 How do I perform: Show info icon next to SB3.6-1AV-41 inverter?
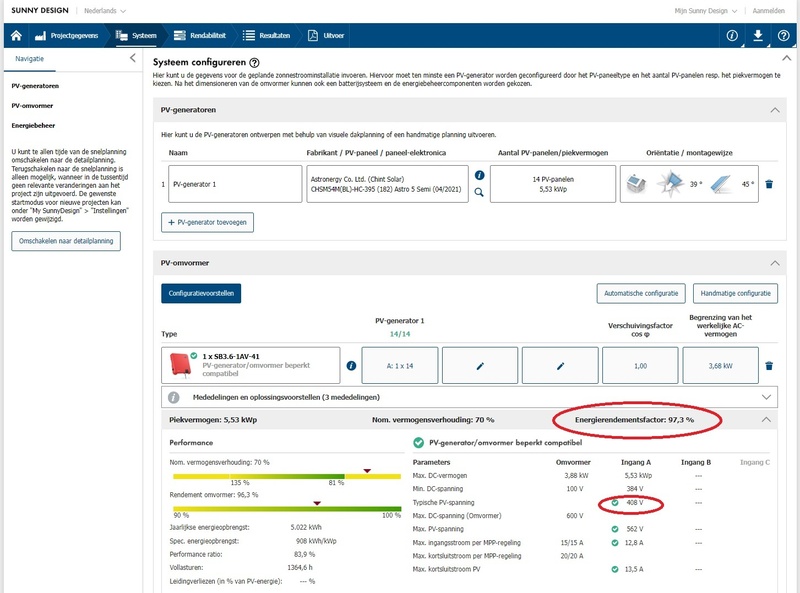click(351, 365)
